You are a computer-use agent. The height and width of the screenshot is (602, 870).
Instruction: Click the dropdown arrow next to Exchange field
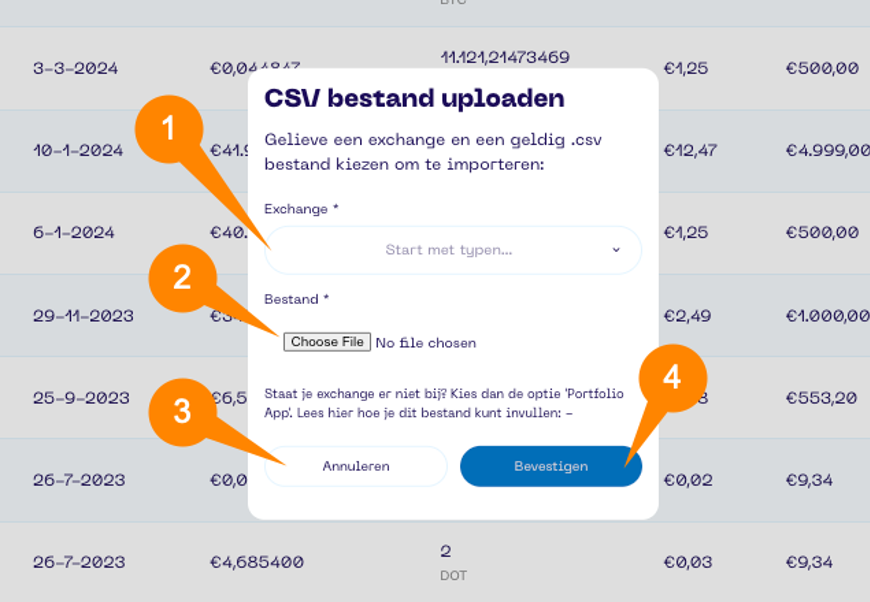[x=617, y=250]
